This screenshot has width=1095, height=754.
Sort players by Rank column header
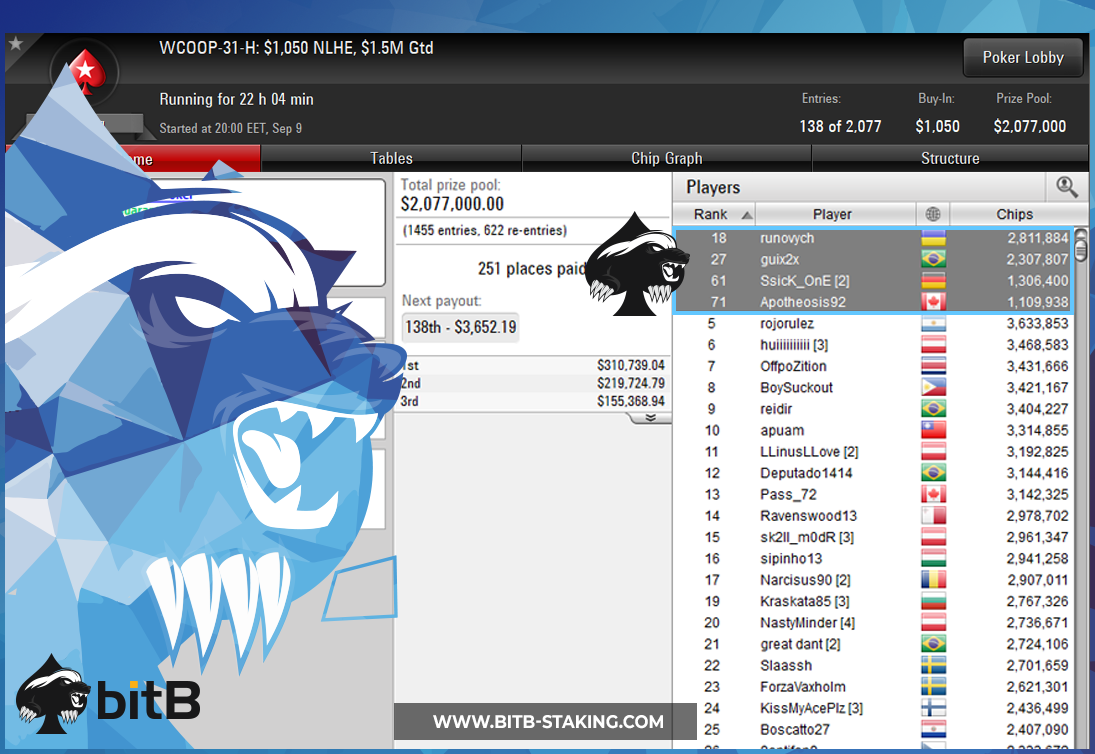coord(714,214)
